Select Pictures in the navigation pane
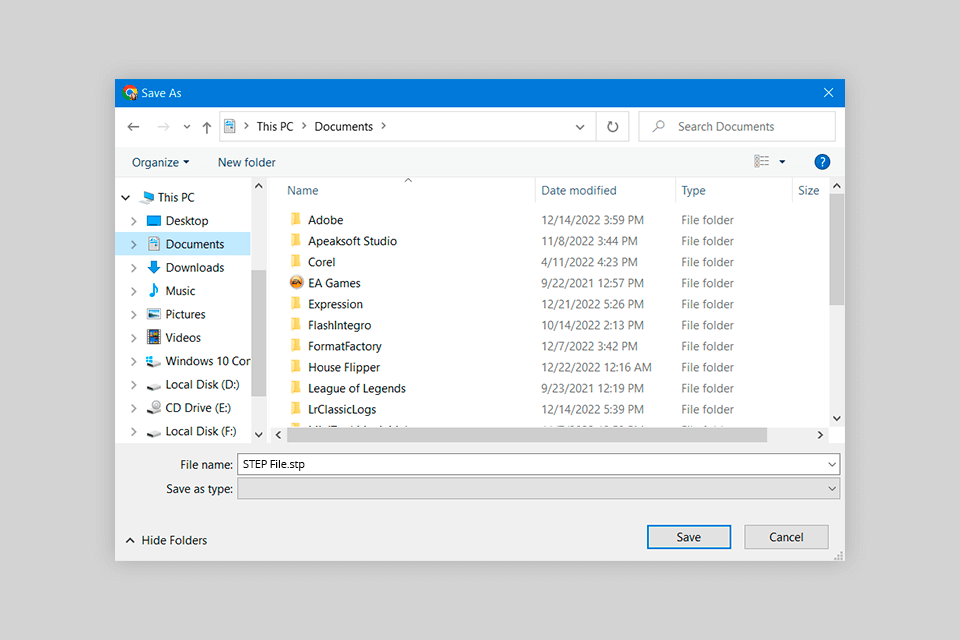 (x=185, y=314)
